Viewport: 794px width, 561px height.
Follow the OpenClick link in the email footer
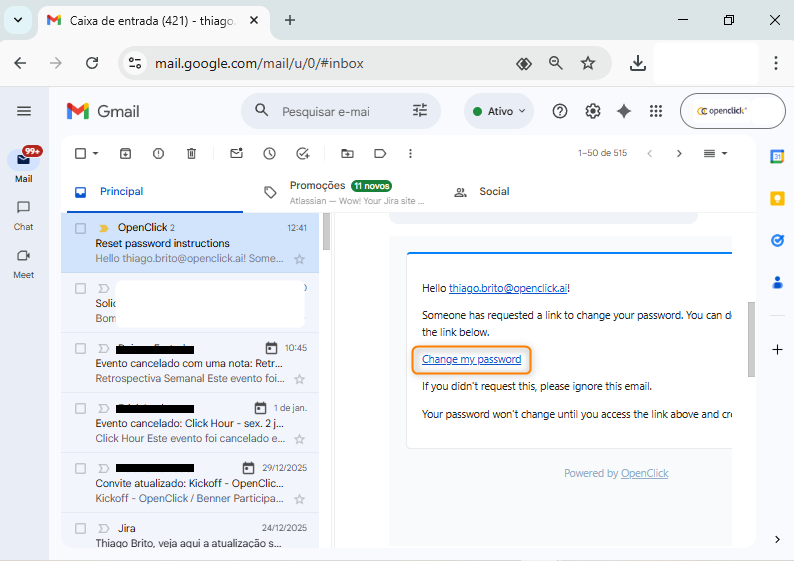[644, 473]
